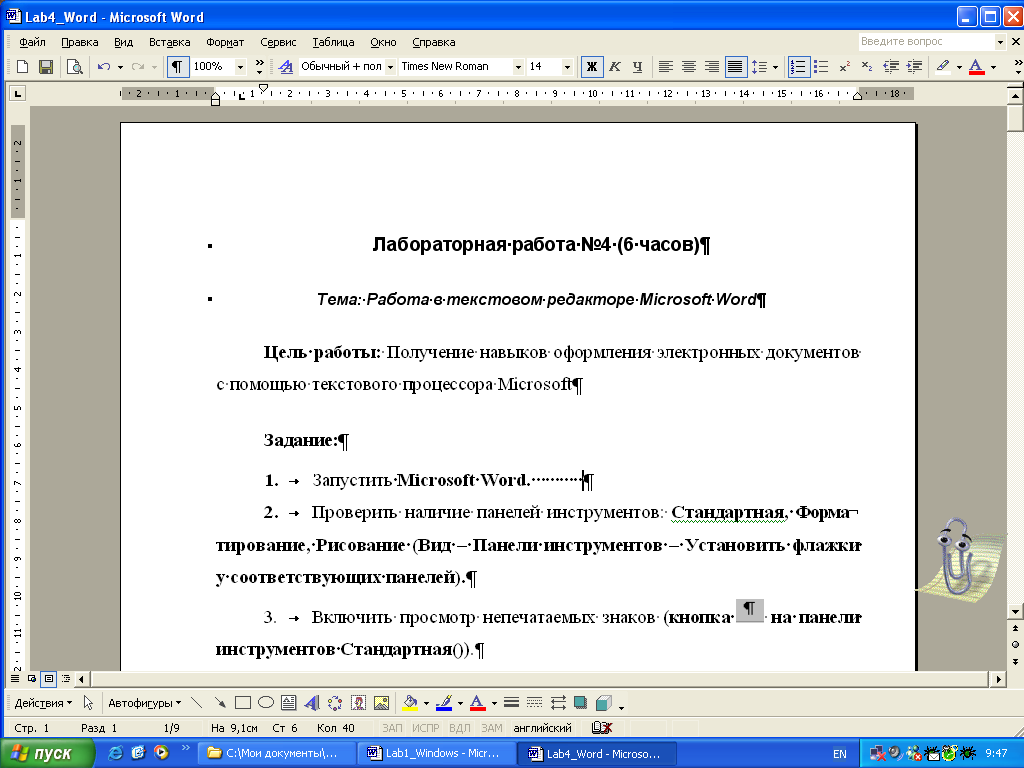Click the Styles and Formatting icon
The height and width of the screenshot is (768, 1024).
click(285, 67)
